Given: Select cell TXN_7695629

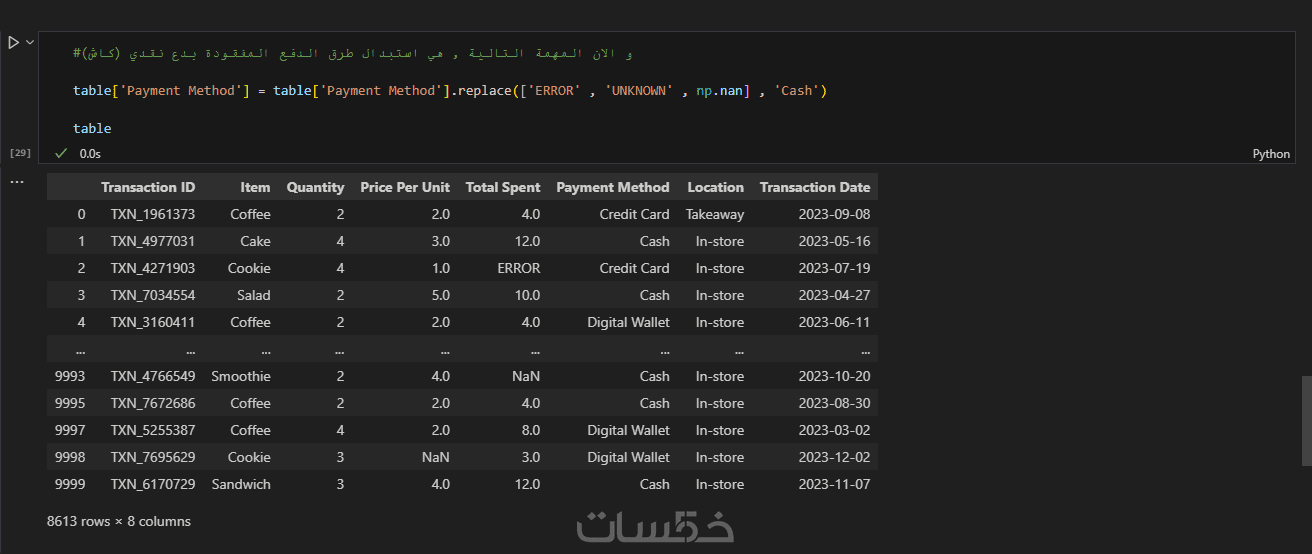Looking at the screenshot, I should point(153,457).
